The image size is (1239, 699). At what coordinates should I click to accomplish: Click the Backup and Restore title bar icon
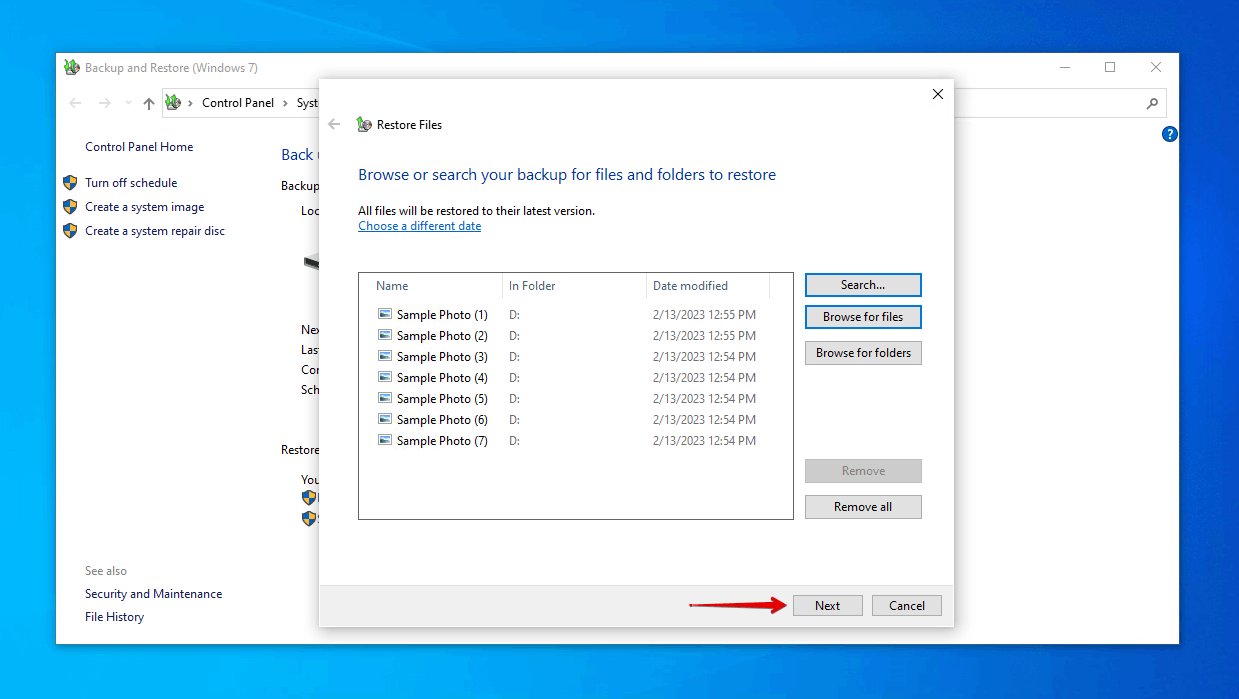point(72,68)
